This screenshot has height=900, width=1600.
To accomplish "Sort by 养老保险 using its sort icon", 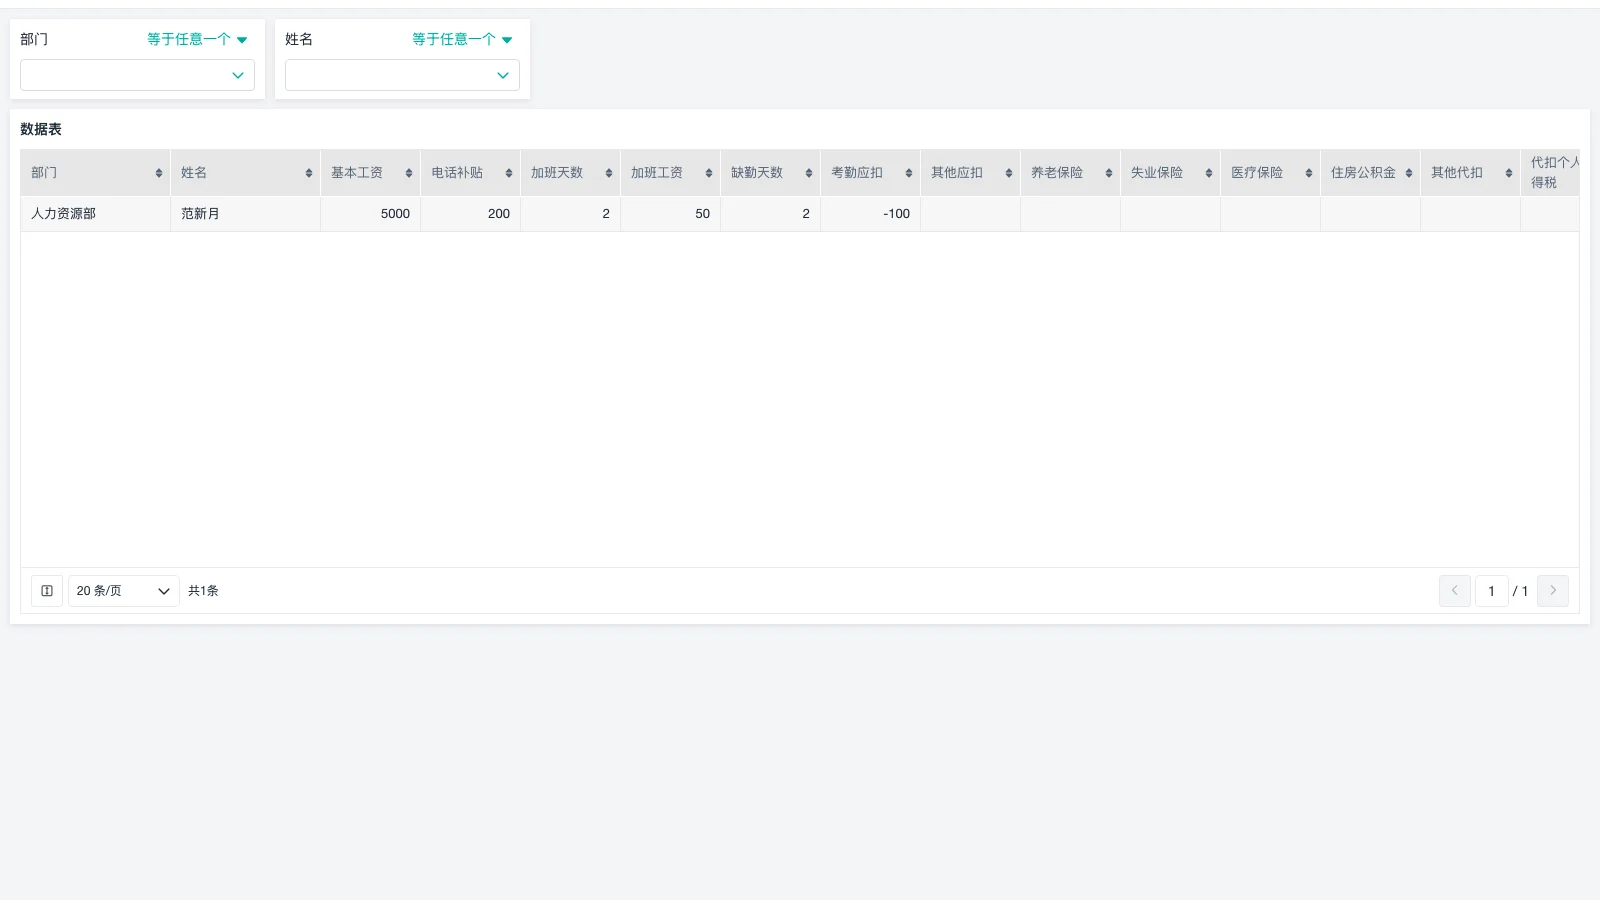I will pyautogui.click(x=1109, y=173).
